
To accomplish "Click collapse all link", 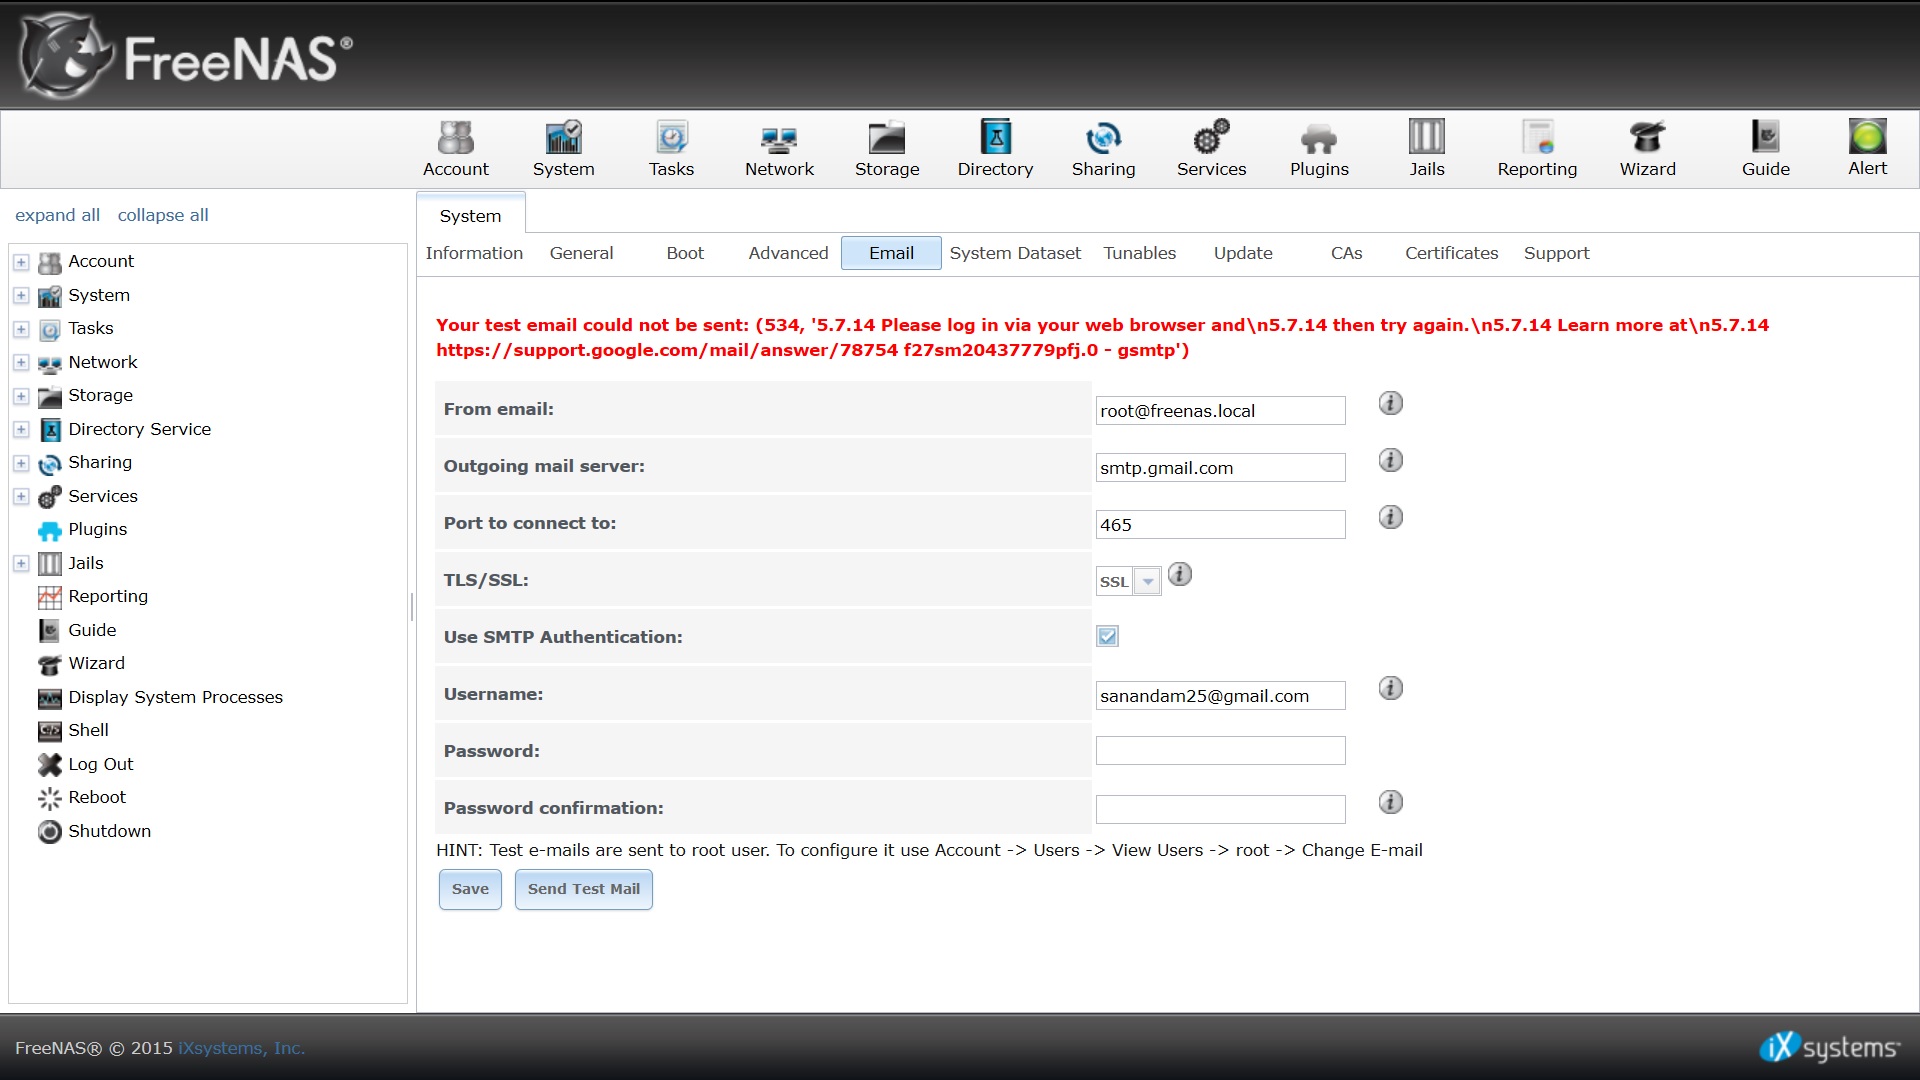I will 163,215.
